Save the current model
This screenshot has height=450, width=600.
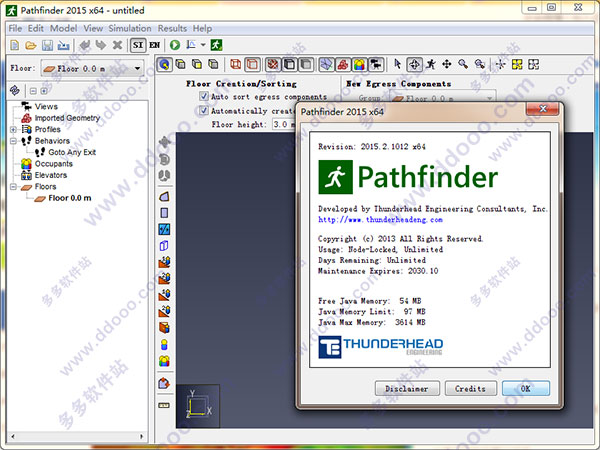pos(47,45)
